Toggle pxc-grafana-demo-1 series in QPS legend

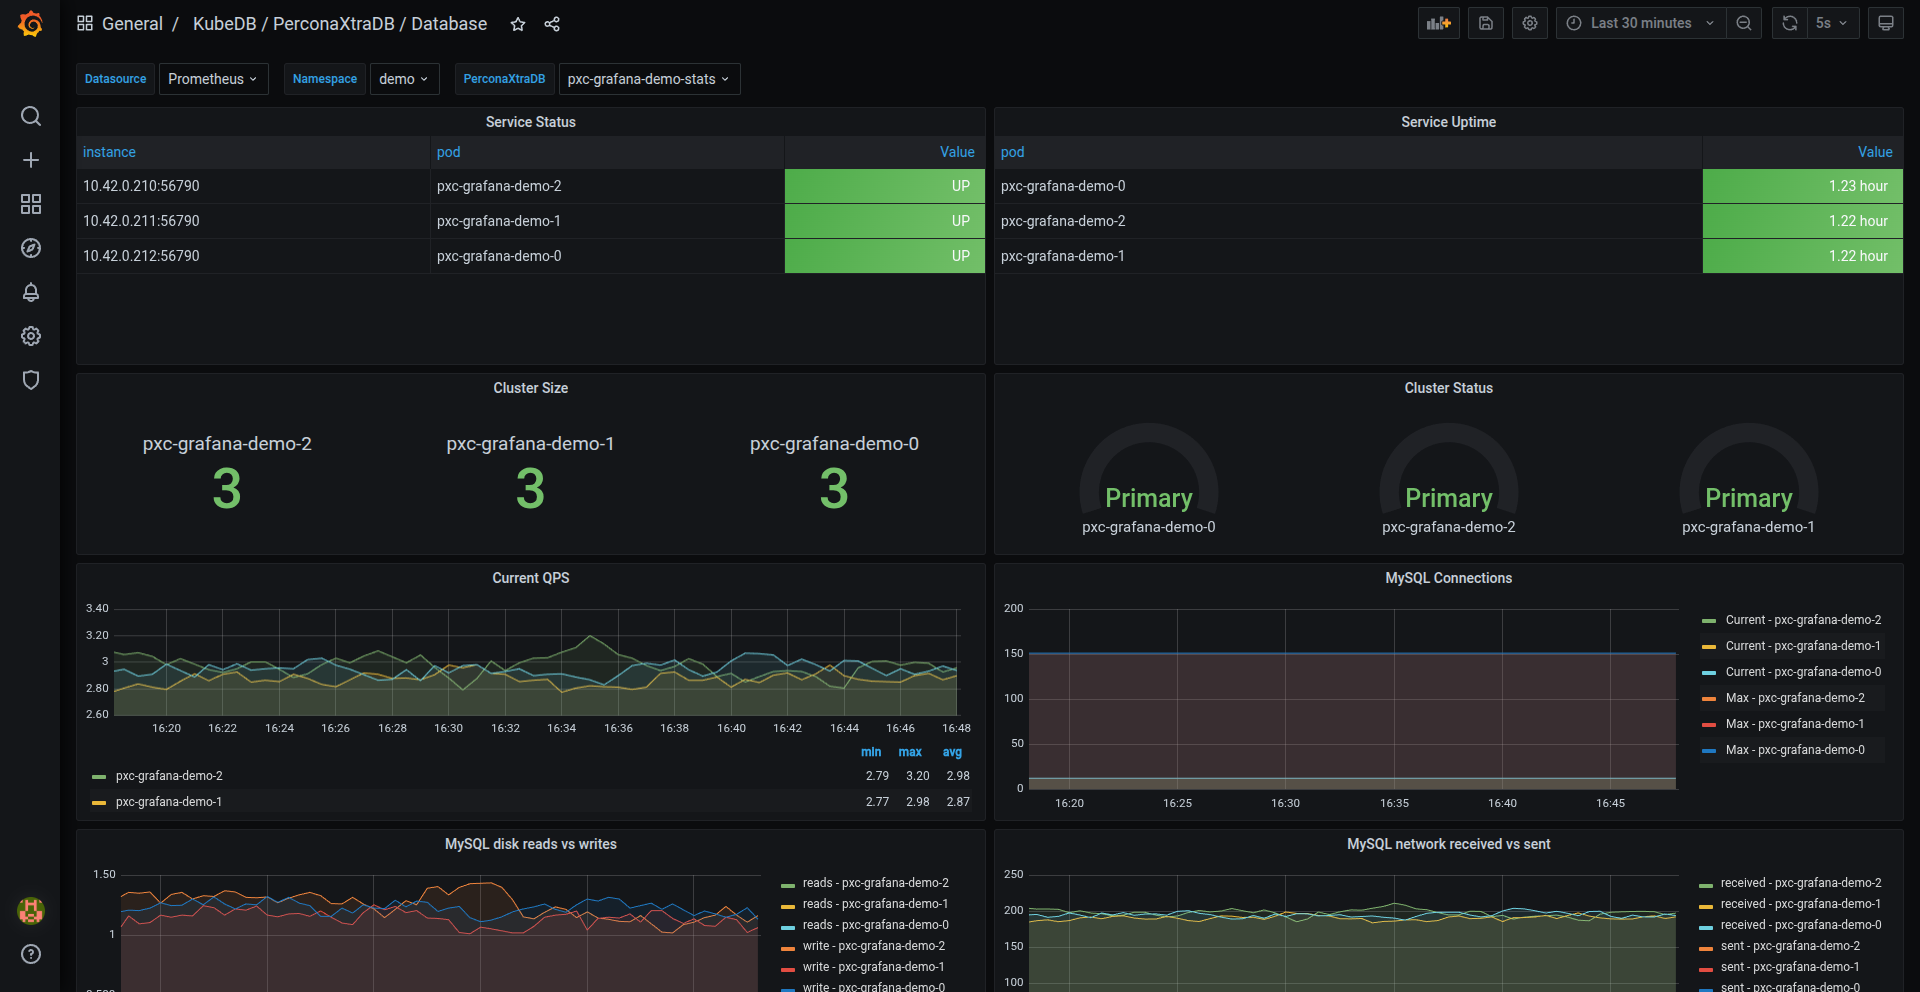169,802
